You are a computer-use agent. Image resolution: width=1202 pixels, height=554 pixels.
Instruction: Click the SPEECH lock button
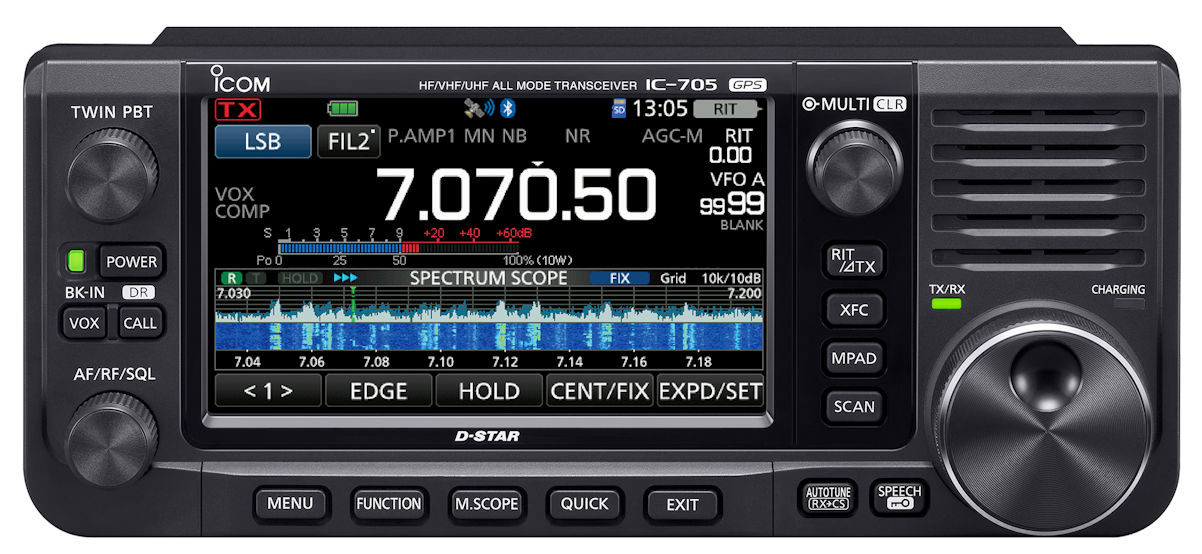click(899, 497)
